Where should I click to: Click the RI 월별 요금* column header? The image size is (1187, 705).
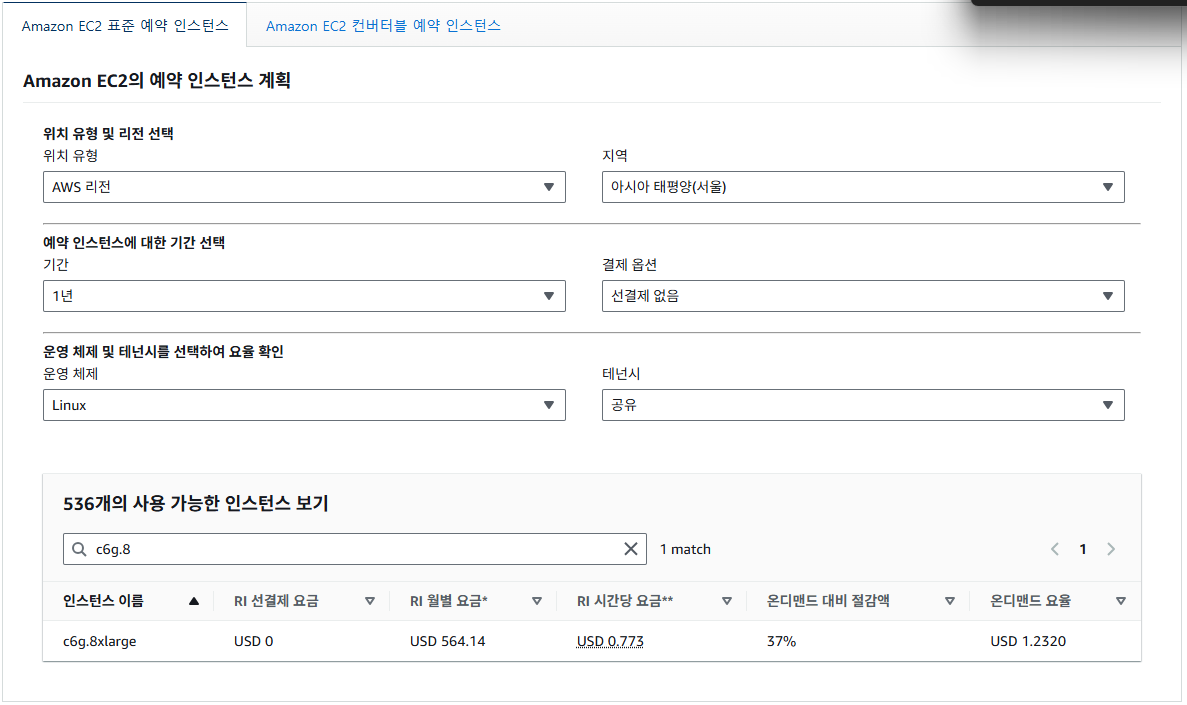(449, 601)
